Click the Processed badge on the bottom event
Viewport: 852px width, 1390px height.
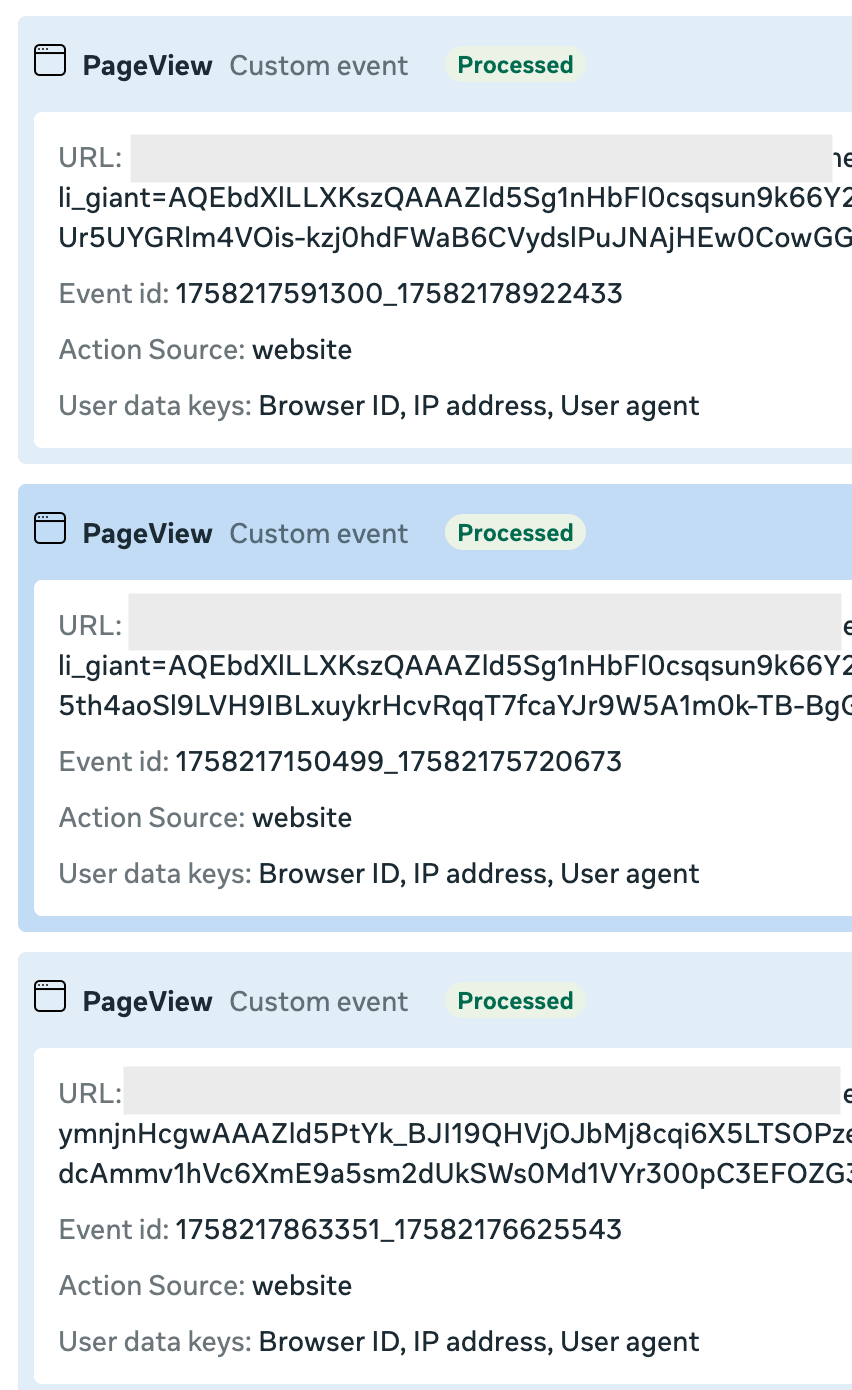tap(515, 1001)
